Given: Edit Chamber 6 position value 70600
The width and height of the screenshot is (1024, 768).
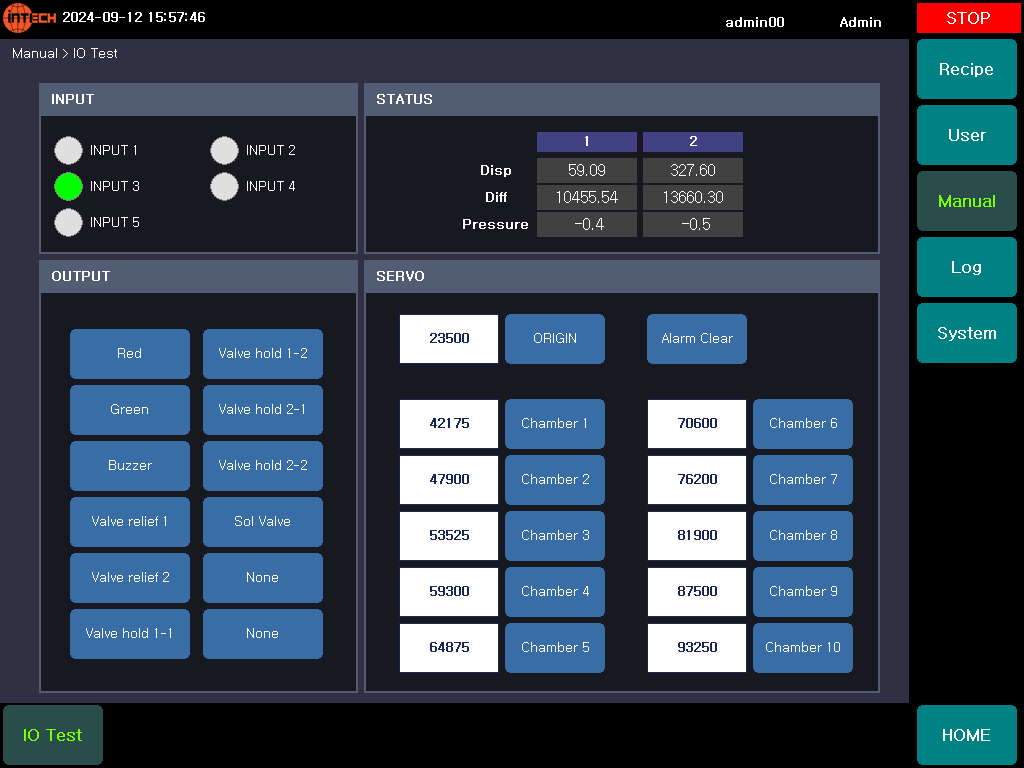Looking at the screenshot, I should [x=697, y=424].
